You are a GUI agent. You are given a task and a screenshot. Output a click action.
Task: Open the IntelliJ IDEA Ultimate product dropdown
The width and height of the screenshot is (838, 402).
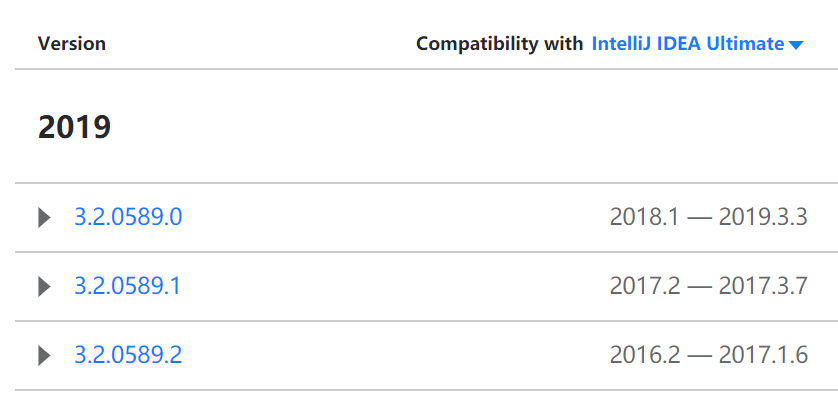pyautogui.click(x=697, y=44)
